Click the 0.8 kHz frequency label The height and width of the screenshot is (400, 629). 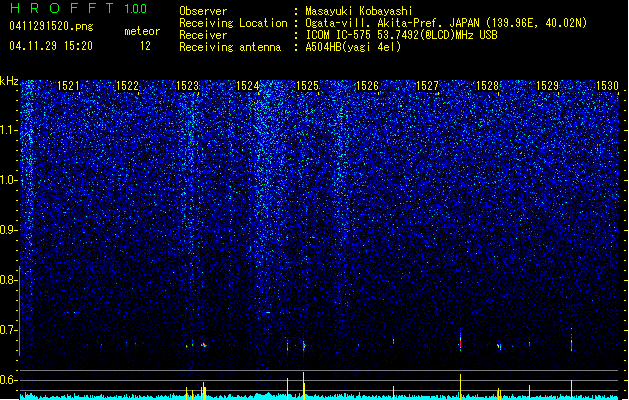coord(9,280)
